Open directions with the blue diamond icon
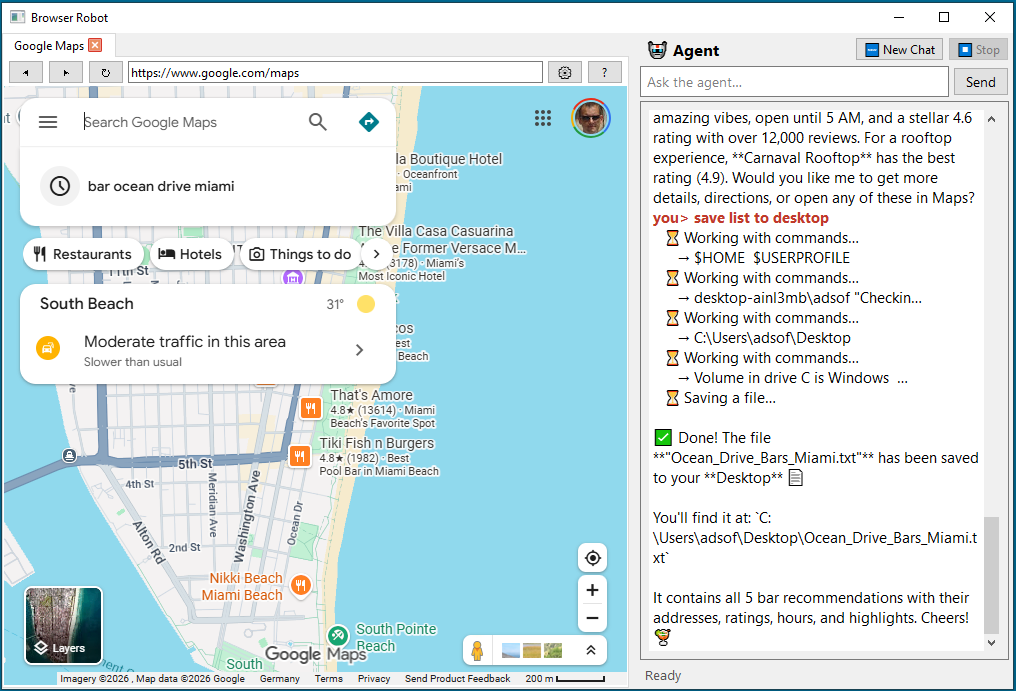The width and height of the screenshot is (1016, 691). click(369, 122)
